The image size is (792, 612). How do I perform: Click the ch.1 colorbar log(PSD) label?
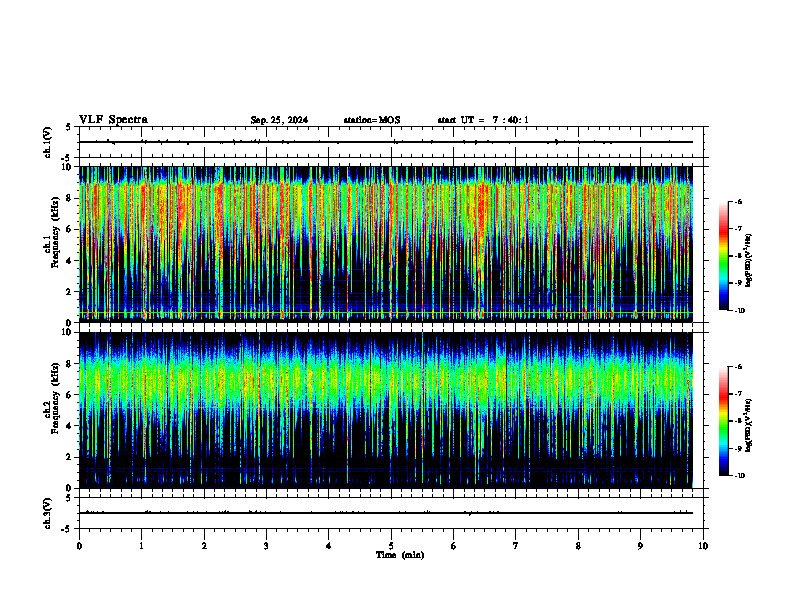(x=749, y=260)
